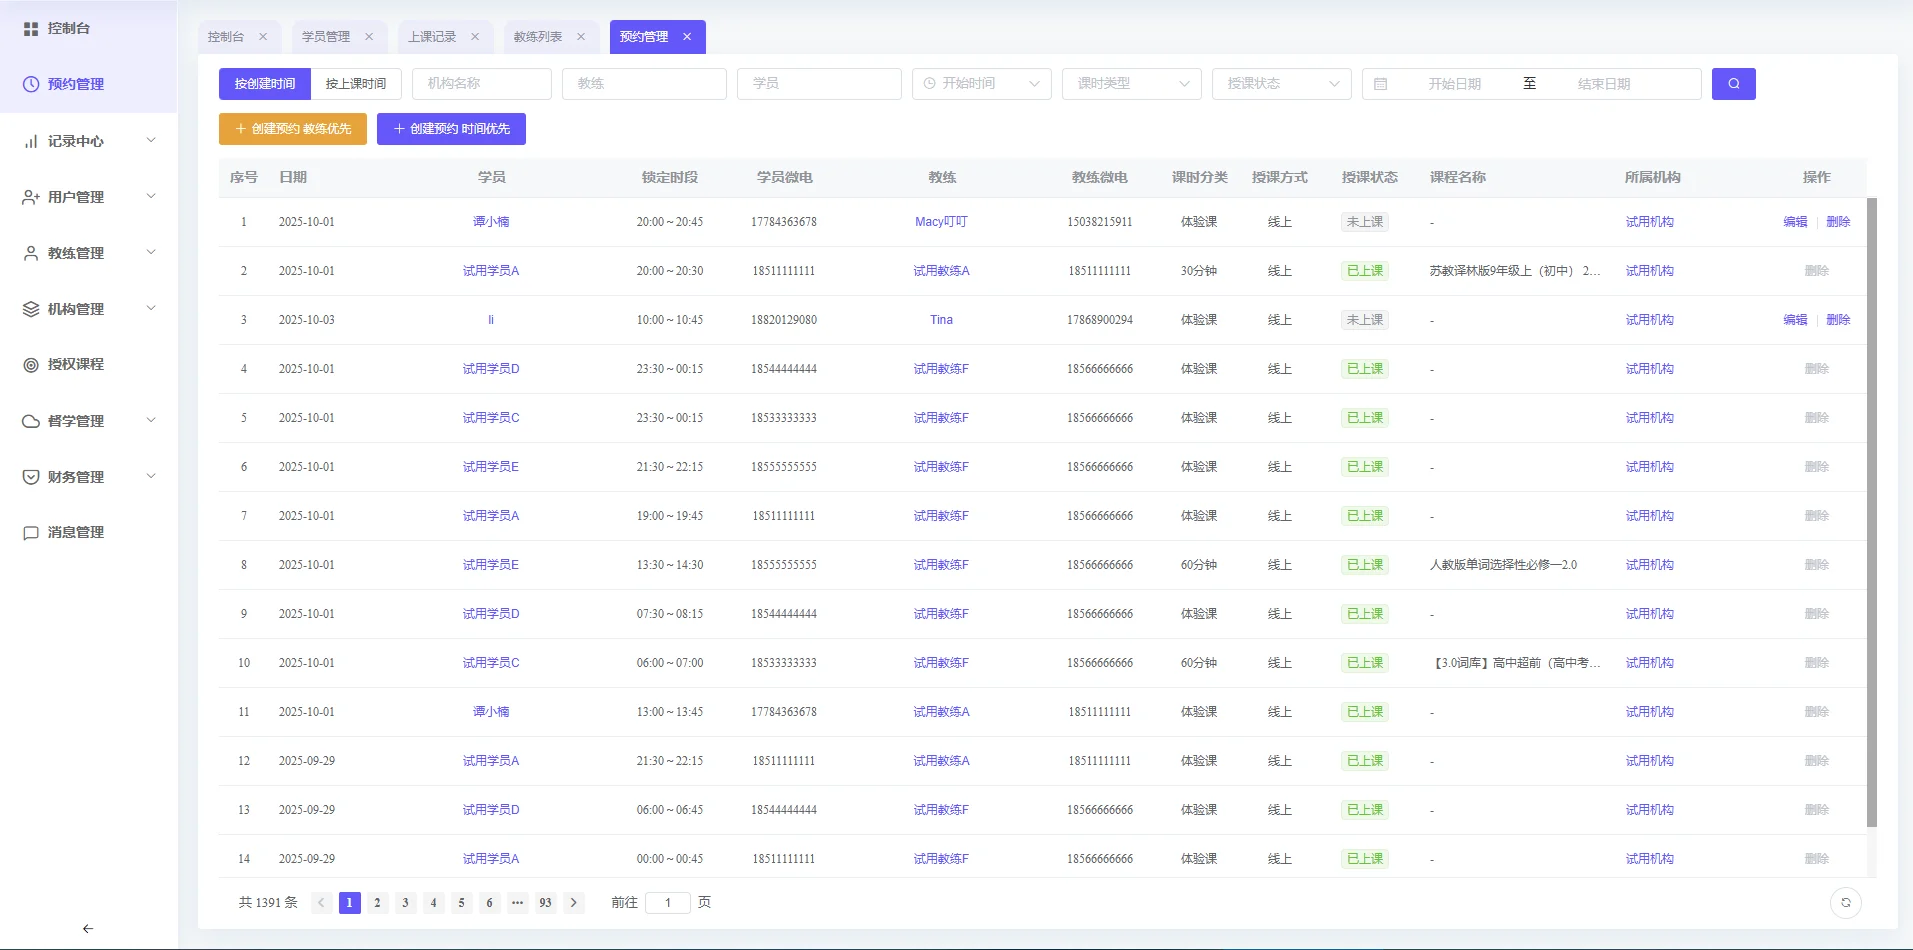Open 试用机构 link in row 1
The image size is (1913, 950).
[x=1649, y=222]
